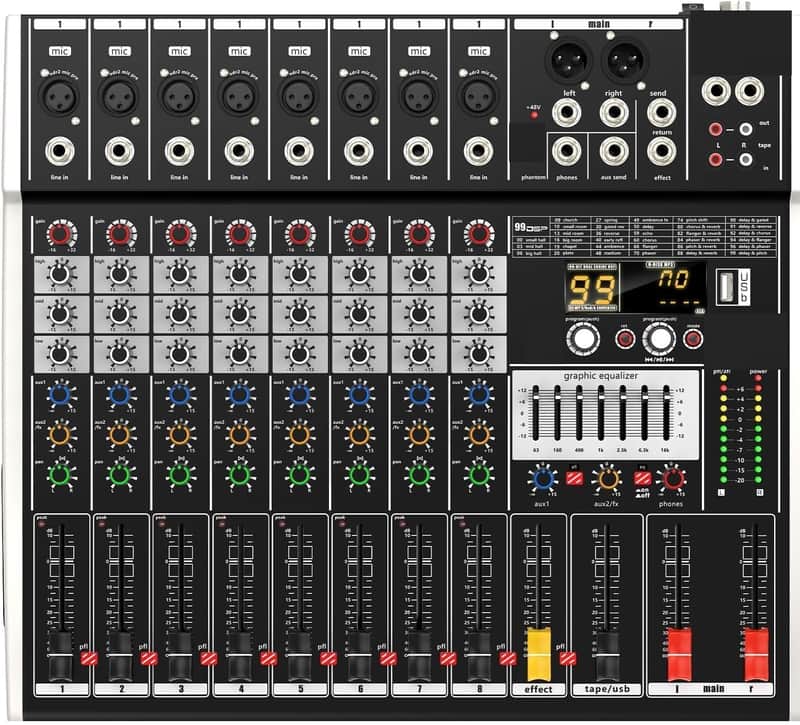
Task: Toggle the red button beside master aux1 knob
Action: (x=574, y=479)
